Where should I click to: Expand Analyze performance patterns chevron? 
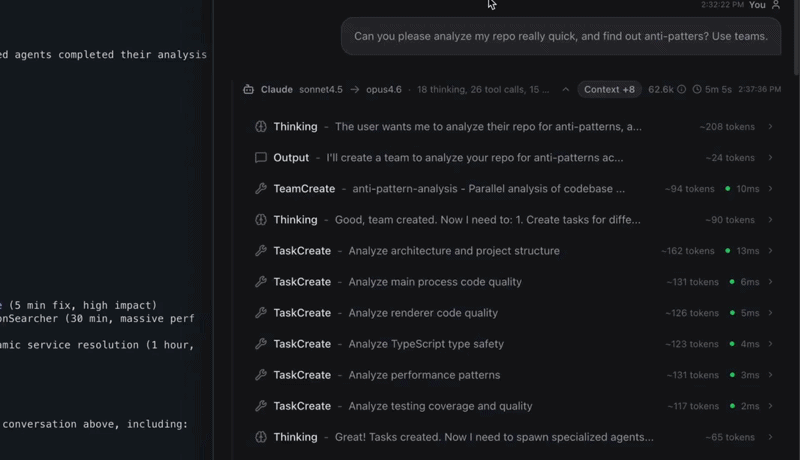click(x=770, y=375)
